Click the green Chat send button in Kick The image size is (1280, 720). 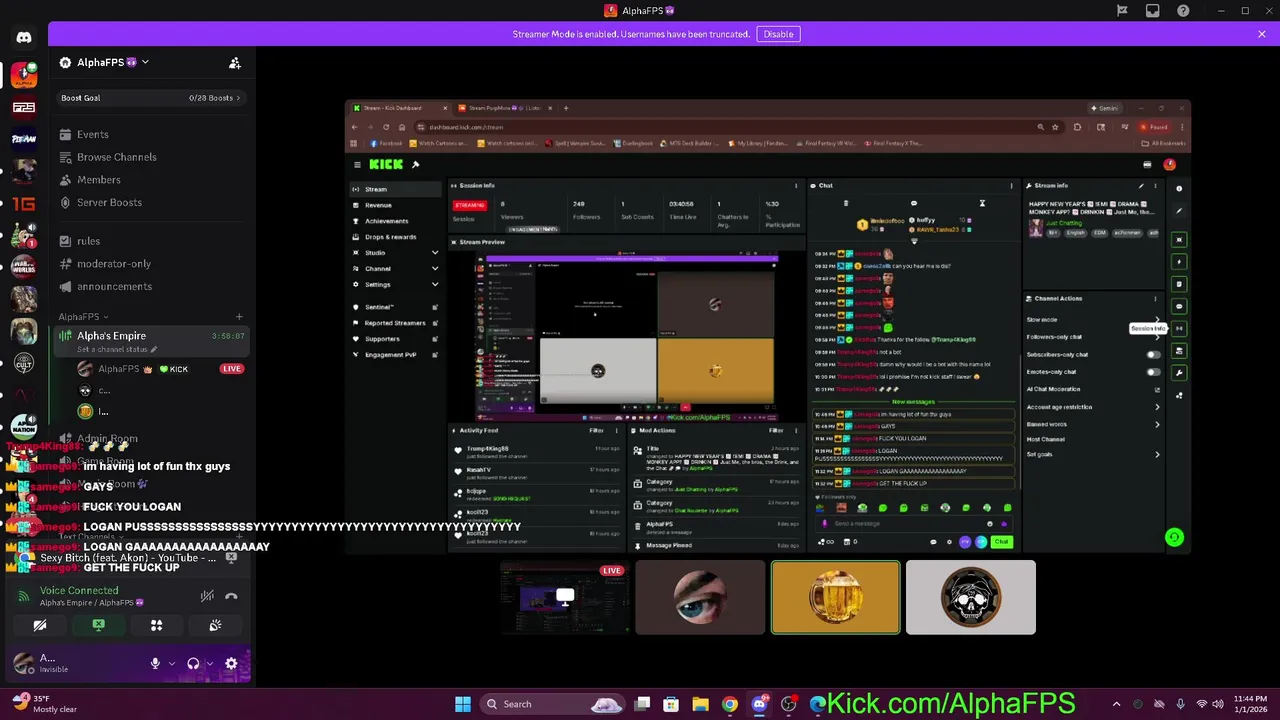[x=1001, y=542]
